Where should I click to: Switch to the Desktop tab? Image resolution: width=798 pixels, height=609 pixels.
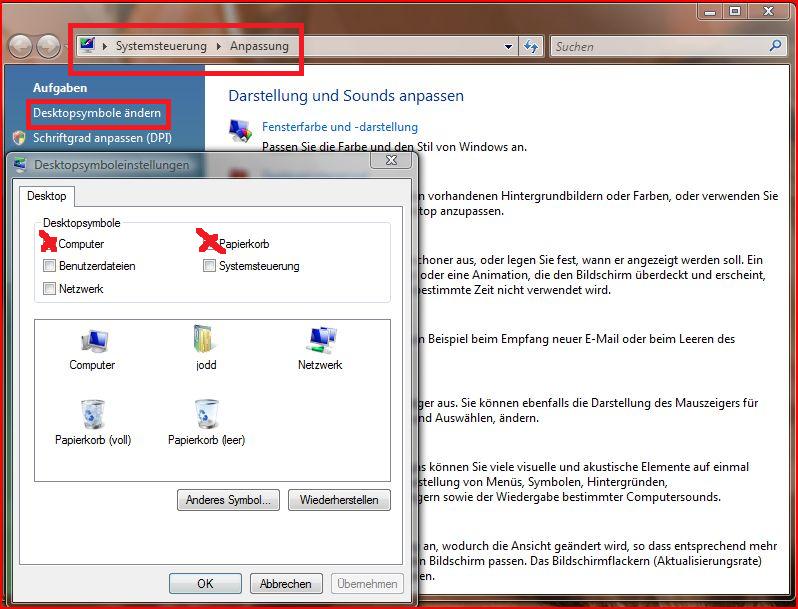[47, 196]
